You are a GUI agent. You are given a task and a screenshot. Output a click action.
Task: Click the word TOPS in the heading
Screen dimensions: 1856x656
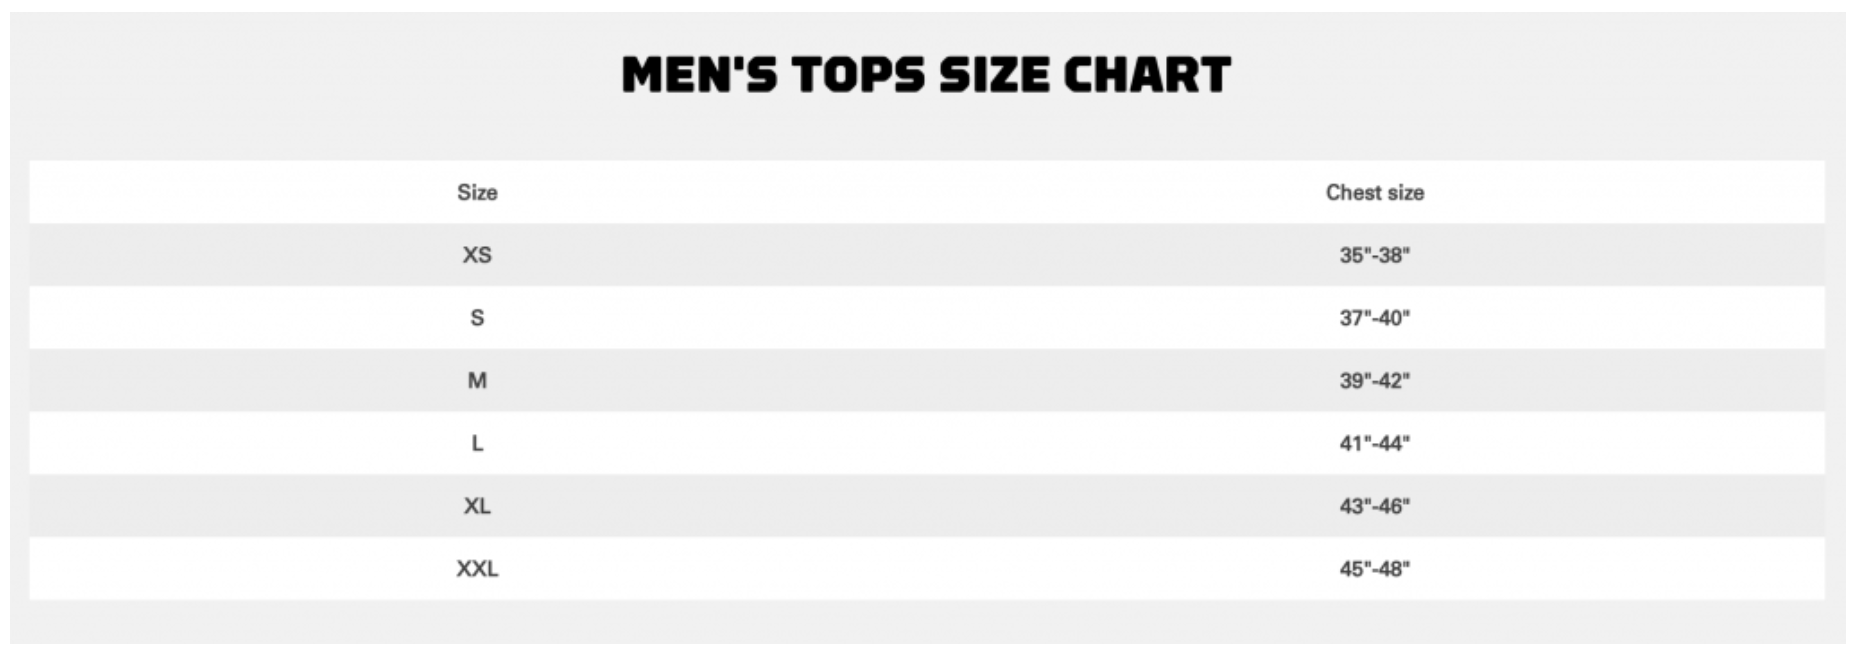(858, 75)
